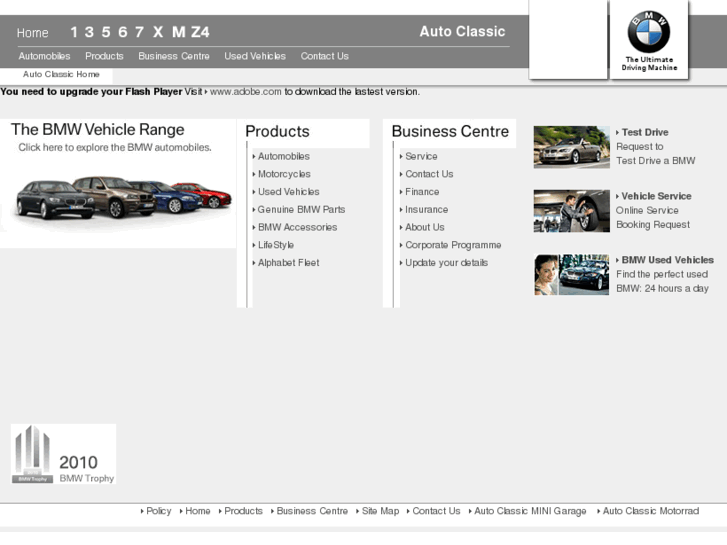Open the Corporate Programme link

tap(453, 245)
